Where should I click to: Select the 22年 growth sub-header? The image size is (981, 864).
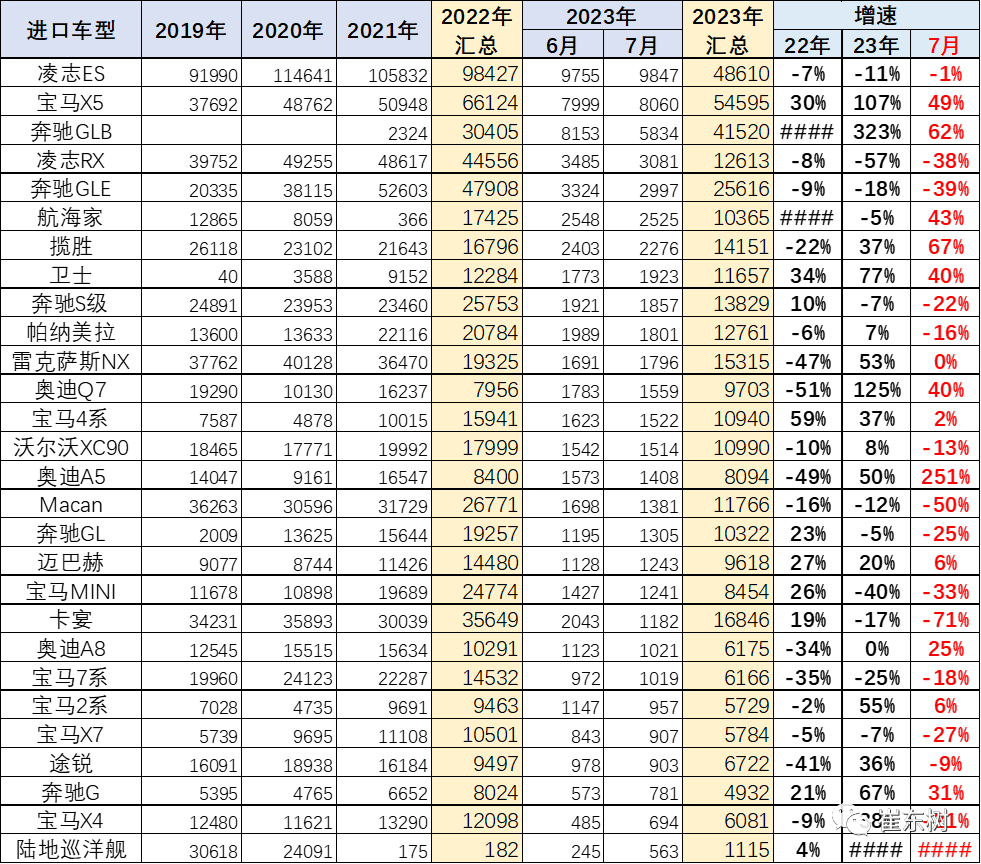tap(807, 45)
